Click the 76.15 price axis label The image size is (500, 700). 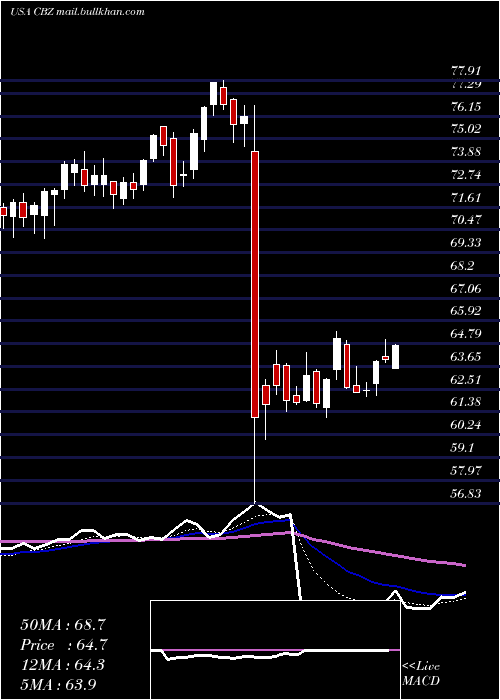(x=466, y=107)
